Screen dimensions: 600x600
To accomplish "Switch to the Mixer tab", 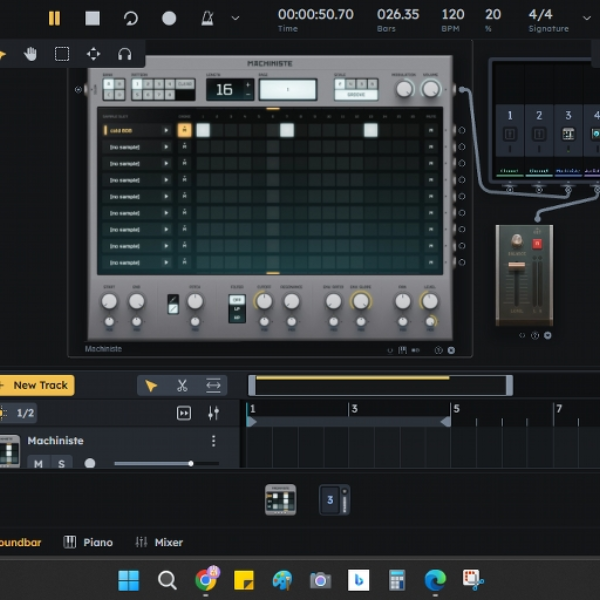I will click(159, 542).
